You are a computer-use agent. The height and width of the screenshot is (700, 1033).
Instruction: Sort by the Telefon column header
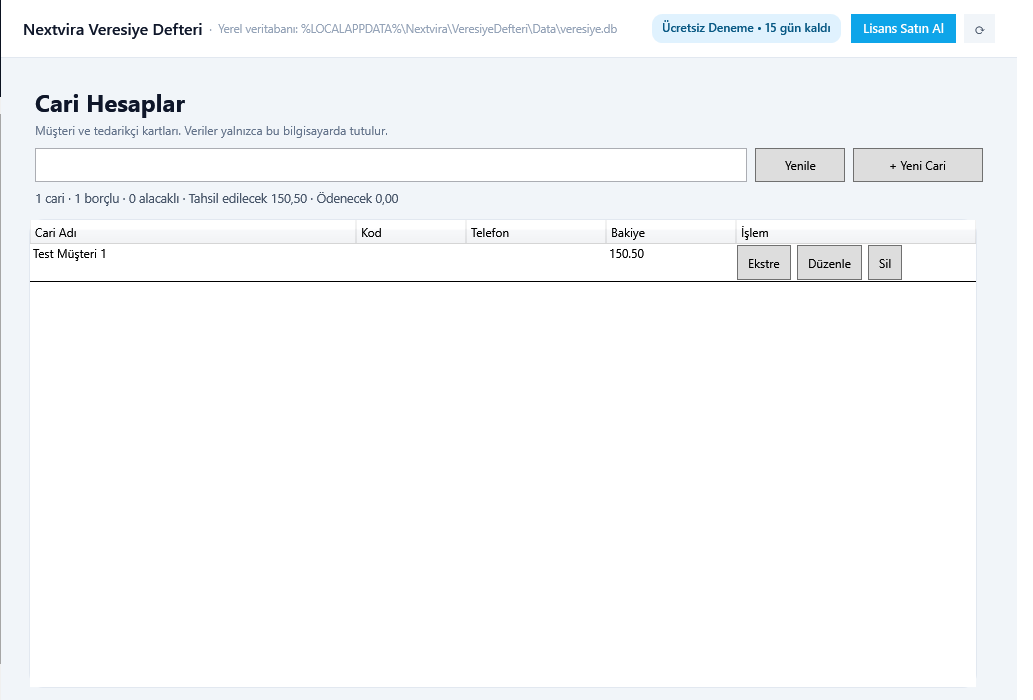pos(536,232)
